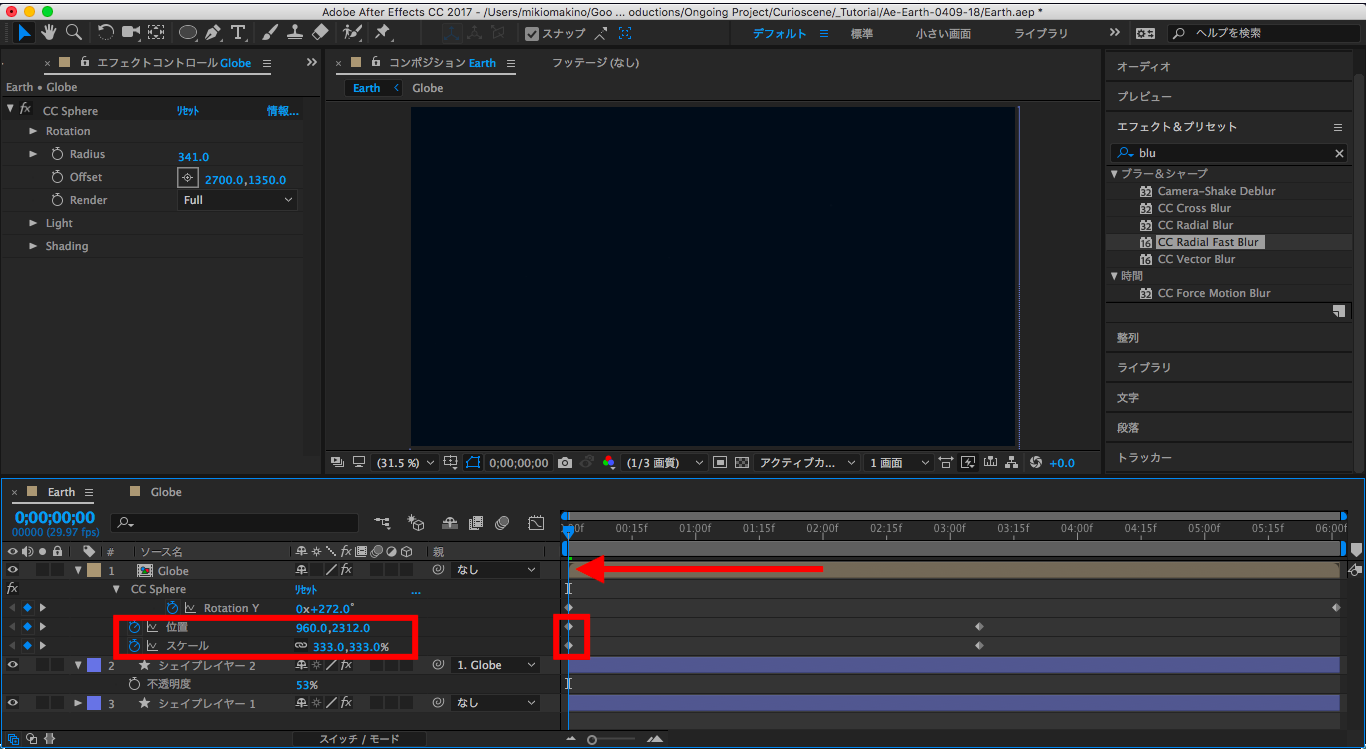Click the Globe layer label color swatch
Image resolution: width=1366 pixels, height=749 pixels.
point(94,570)
